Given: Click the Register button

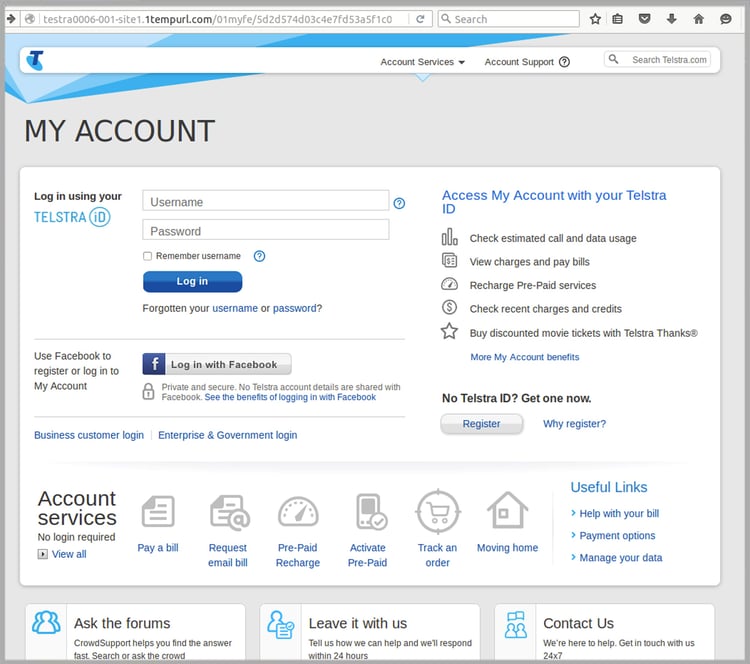Looking at the screenshot, I should 481,424.
